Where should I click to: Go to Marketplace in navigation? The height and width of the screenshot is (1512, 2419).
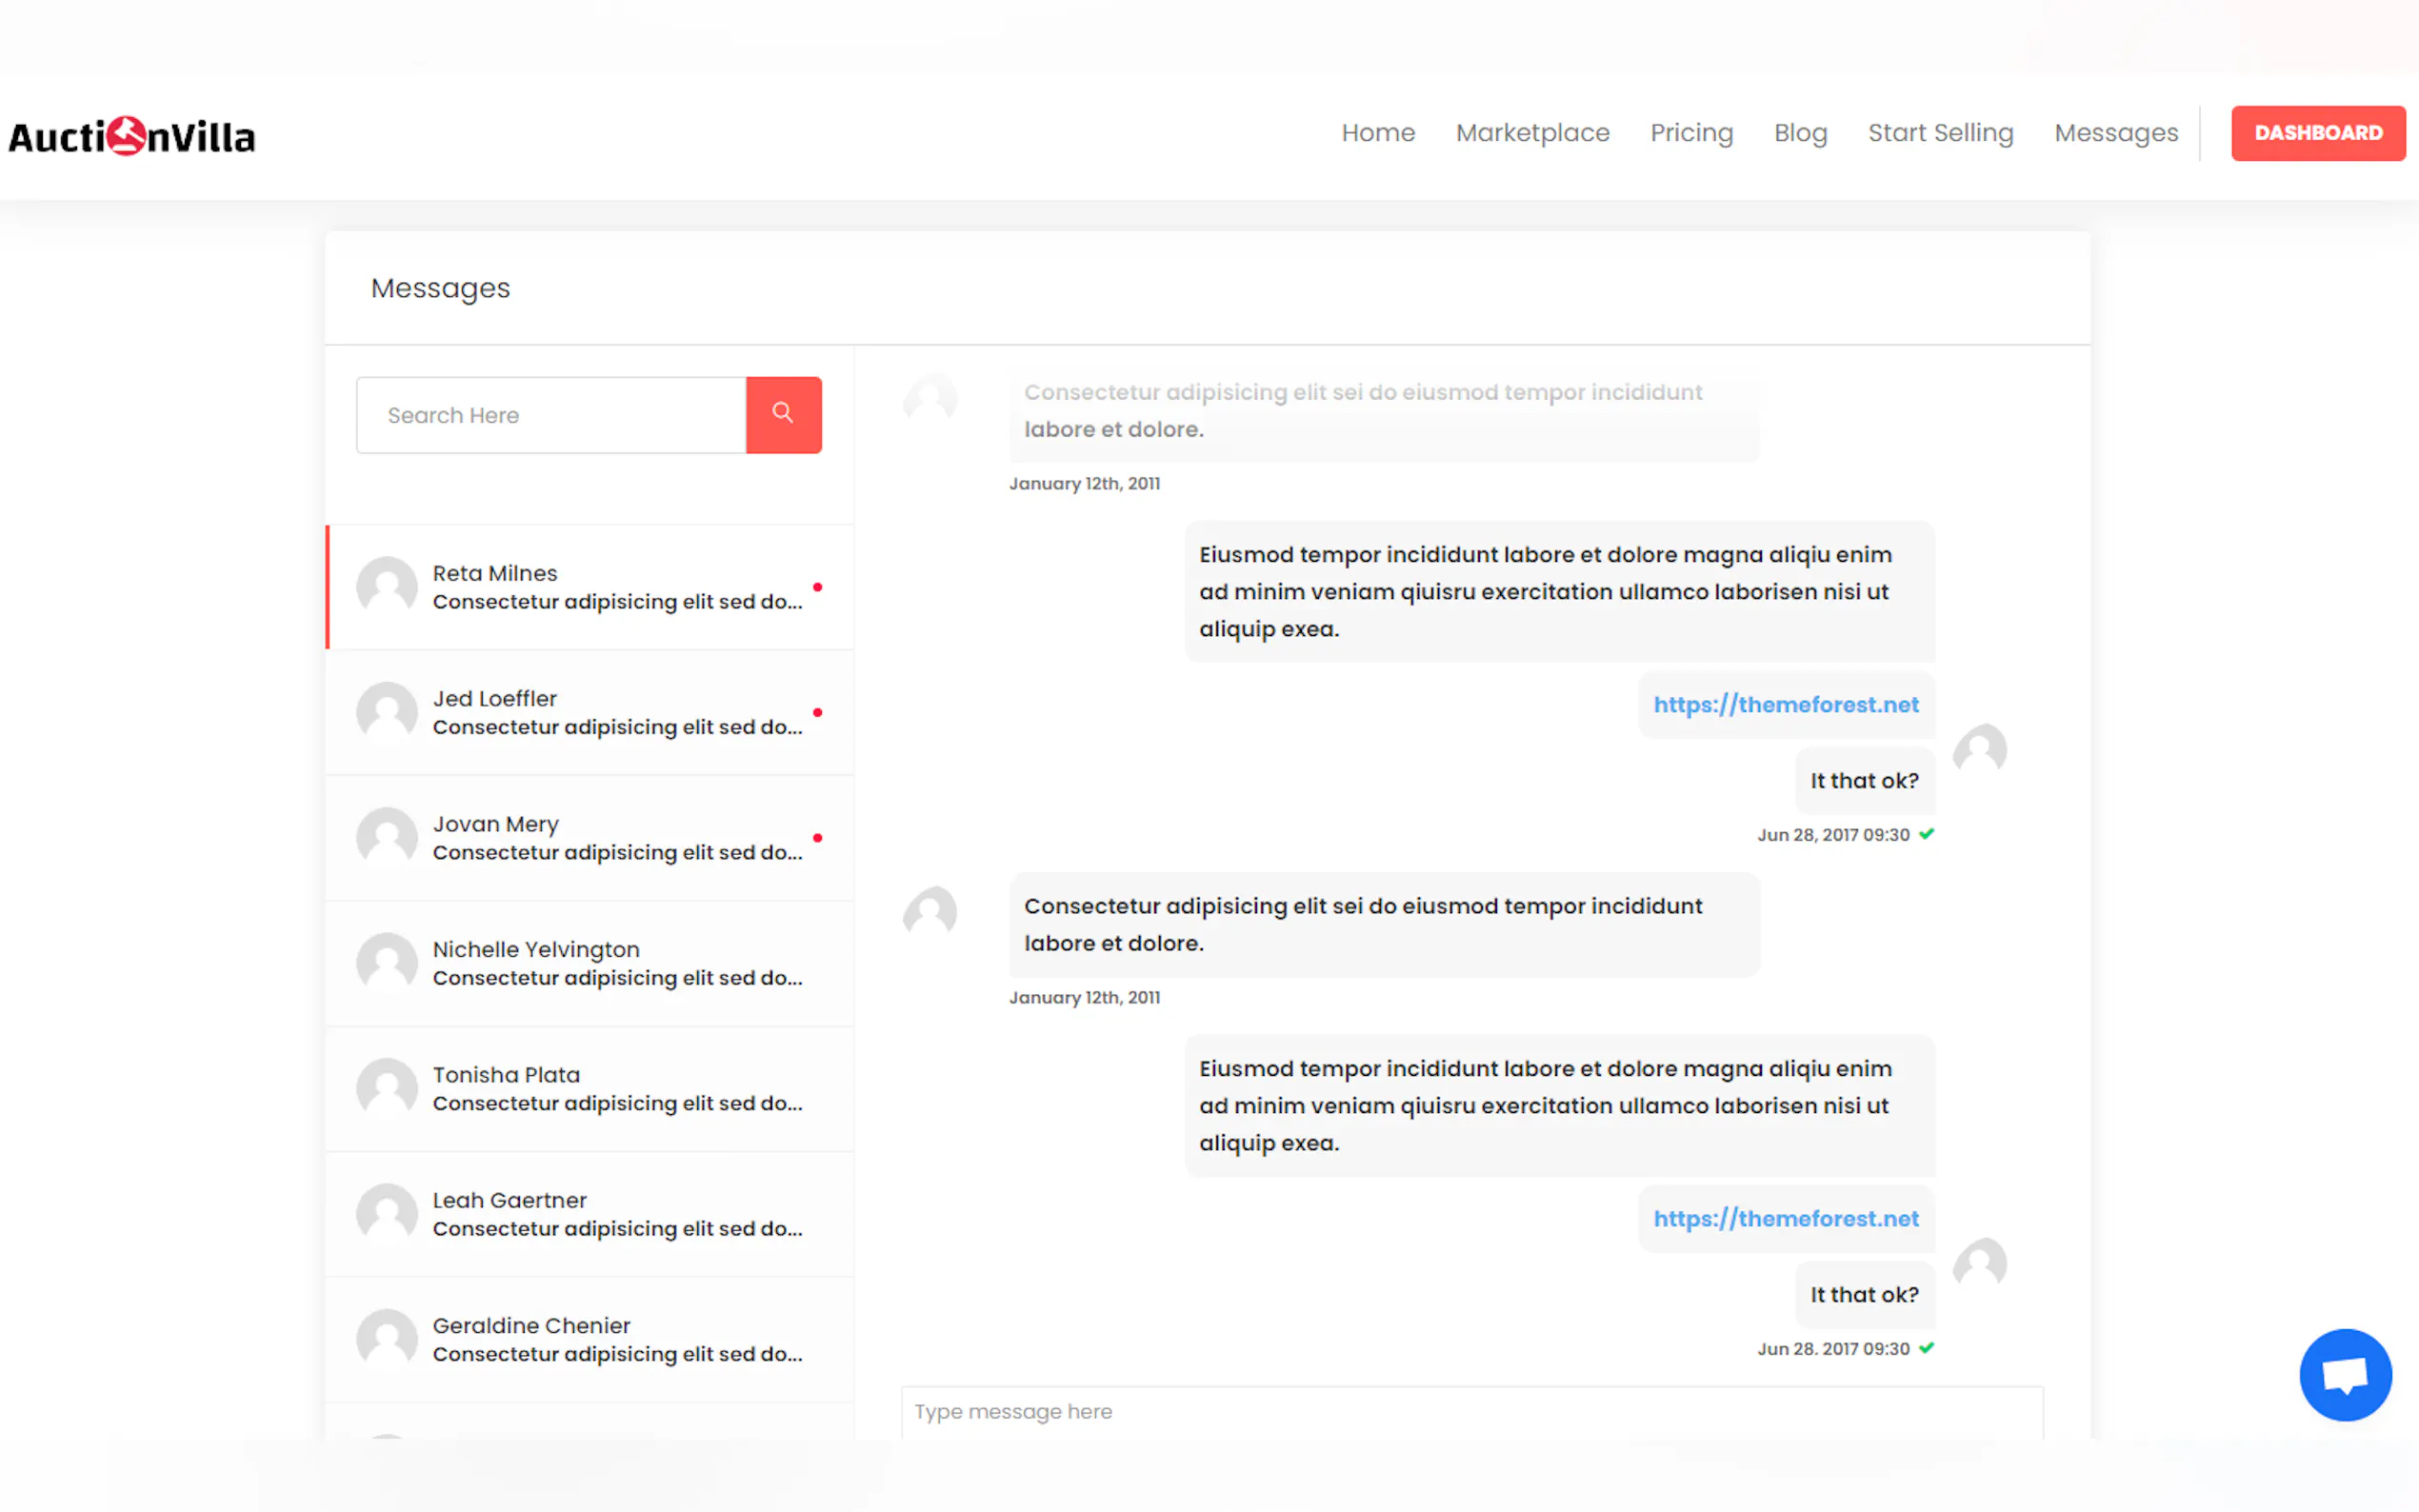[x=1532, y=133]
